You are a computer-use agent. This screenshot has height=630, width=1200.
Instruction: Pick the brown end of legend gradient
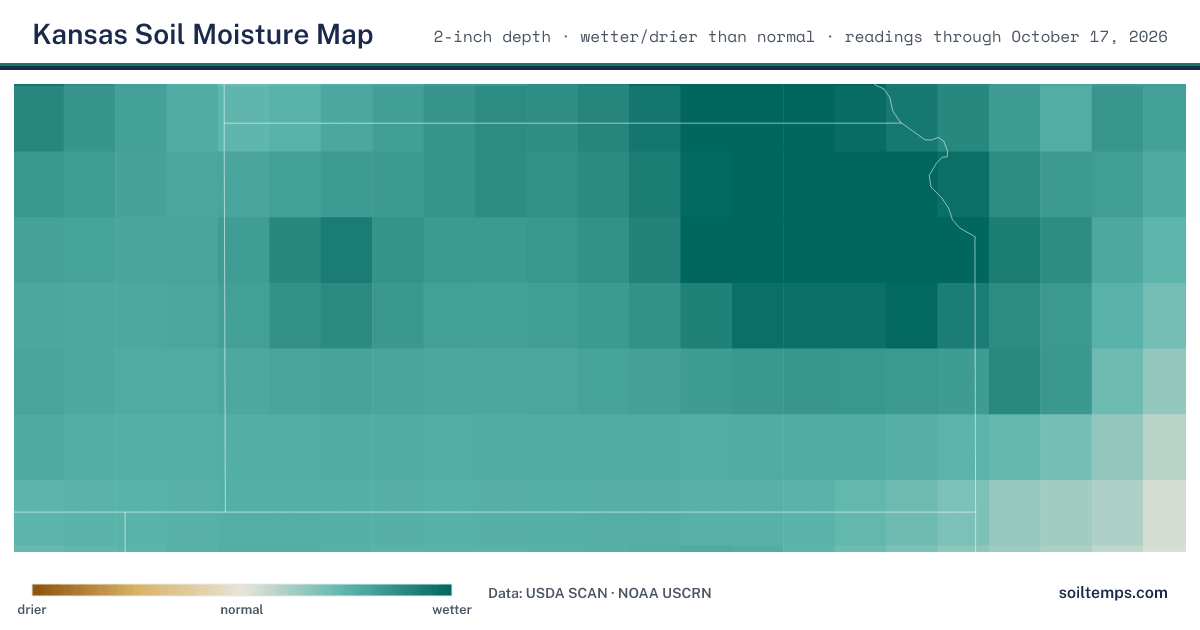pos(38,590)
